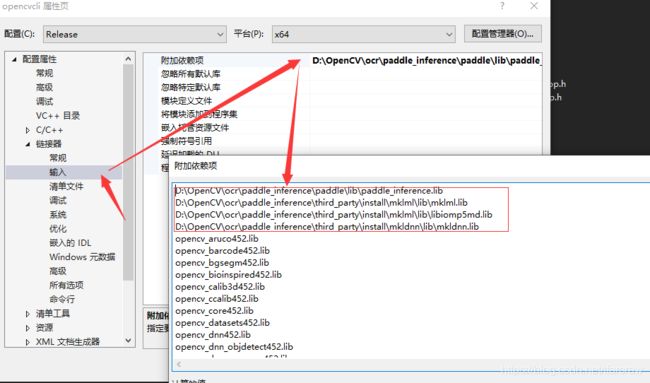650x383 pixels.
Task: Click the mklml.lib path line
Action: (321, 203)
